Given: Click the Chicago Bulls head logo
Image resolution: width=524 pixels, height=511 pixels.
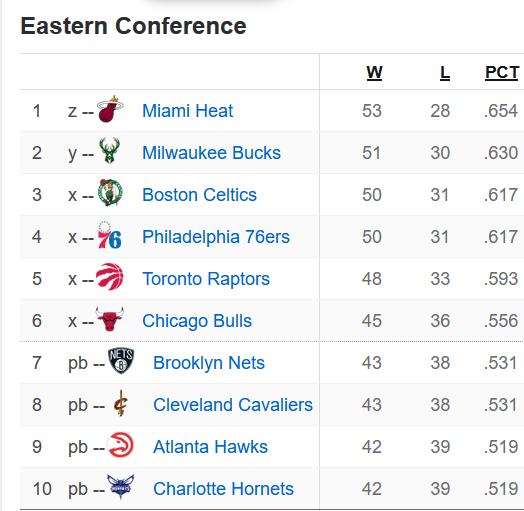Looking at the screenshot, I should [x=110, y=319].
